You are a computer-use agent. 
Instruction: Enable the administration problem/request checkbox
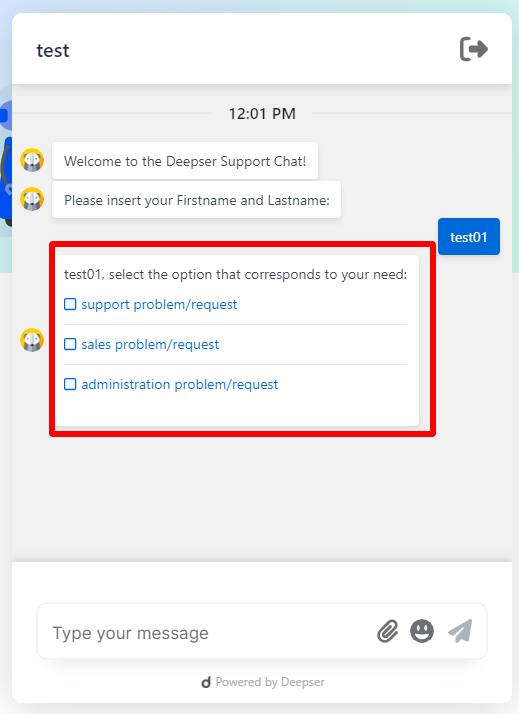click(70, 384)
